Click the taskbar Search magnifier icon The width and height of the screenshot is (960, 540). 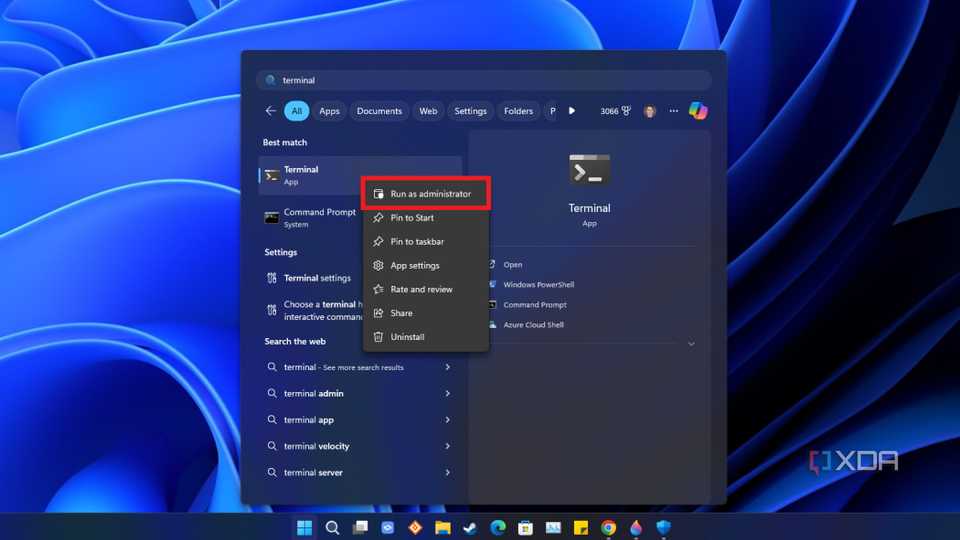tap(332, 527)
